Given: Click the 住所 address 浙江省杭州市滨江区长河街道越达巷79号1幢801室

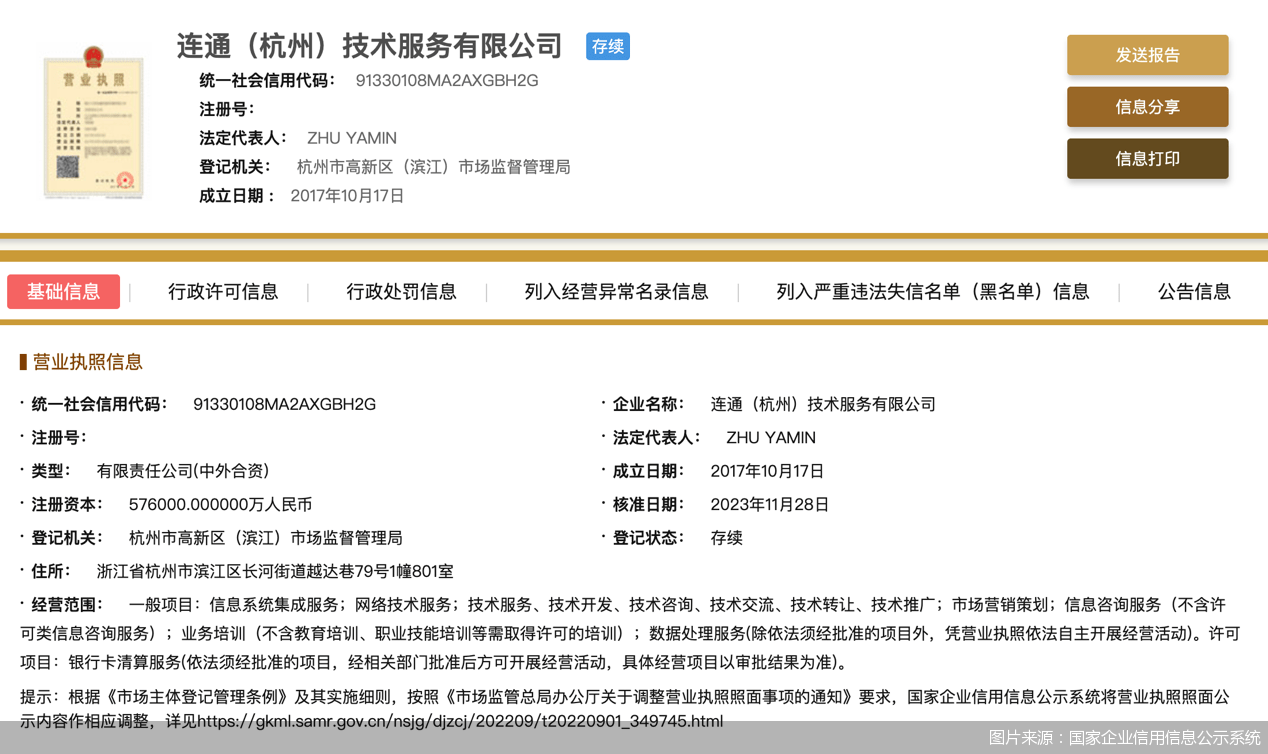Looking at the screenshot, I should pos(275,572).
